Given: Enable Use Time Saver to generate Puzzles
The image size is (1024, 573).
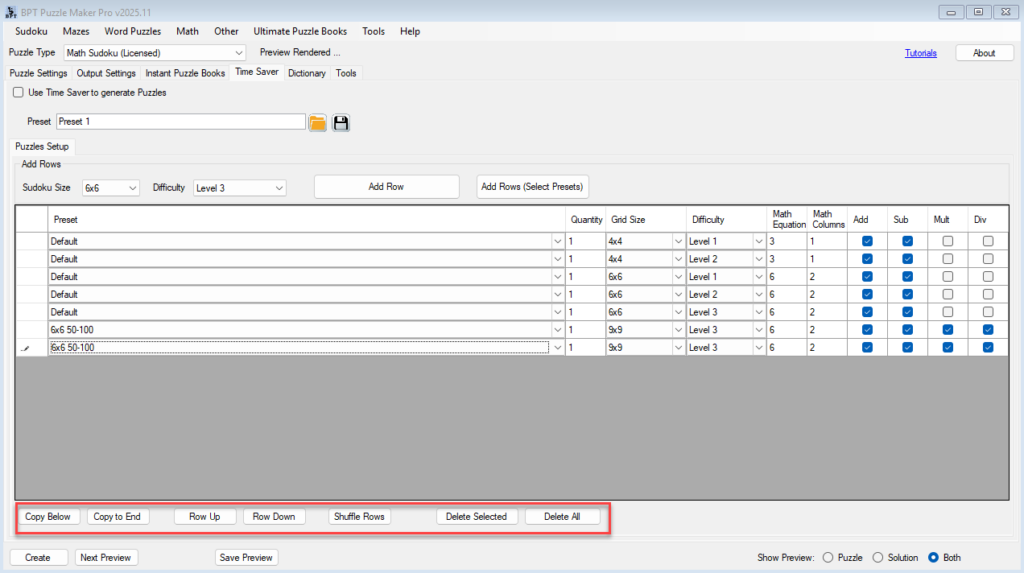Looking at the screenshot, I should tap(19, 92).
